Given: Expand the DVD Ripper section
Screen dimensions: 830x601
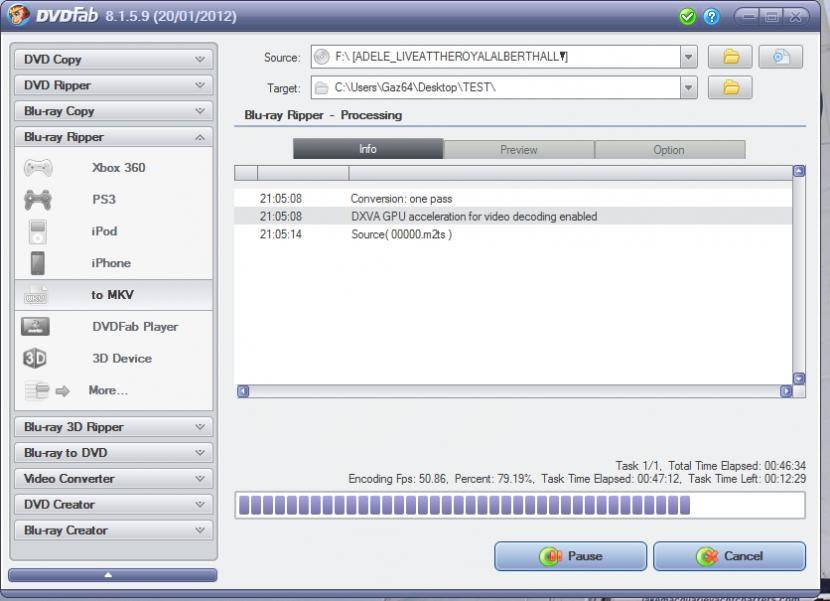Looking at the screenshot, I should (x=114, y=85).
